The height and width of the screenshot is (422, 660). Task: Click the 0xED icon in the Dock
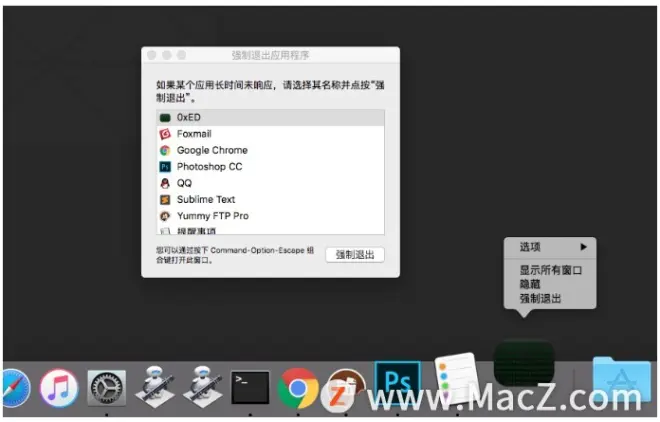[x=524, y=363]
